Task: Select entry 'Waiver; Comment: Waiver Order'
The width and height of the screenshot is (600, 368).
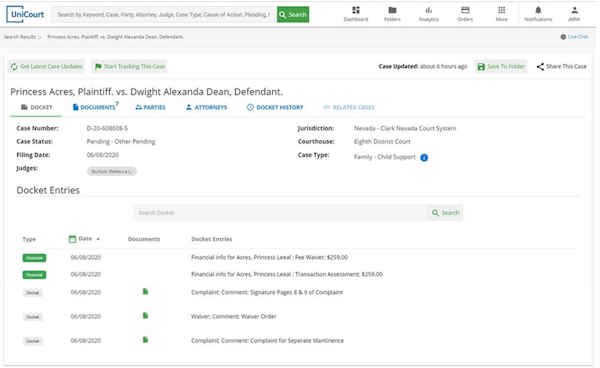Action: (233, 316)
